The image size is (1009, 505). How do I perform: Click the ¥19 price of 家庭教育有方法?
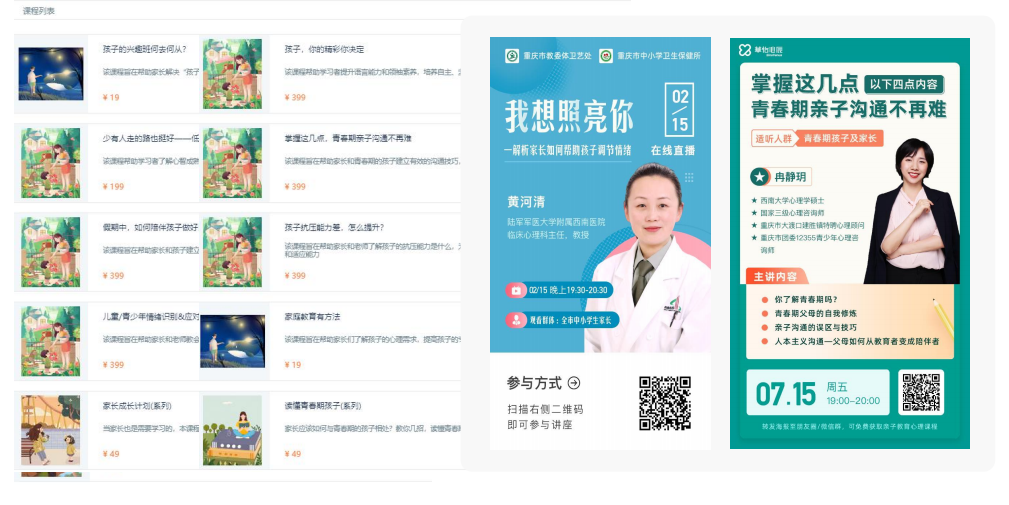292,365
